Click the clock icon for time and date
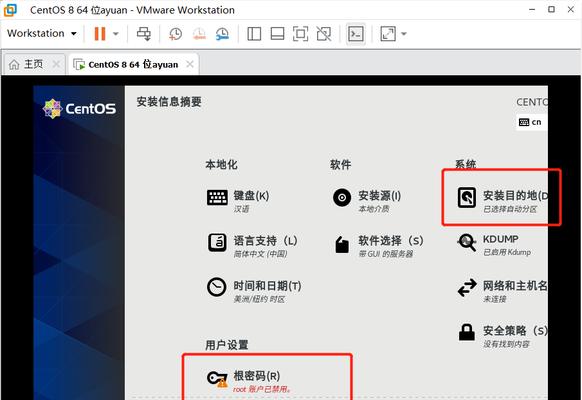Image resolution: width=582 pixels, height=400 pixels. pyautogui.click(x=216, y=287)
